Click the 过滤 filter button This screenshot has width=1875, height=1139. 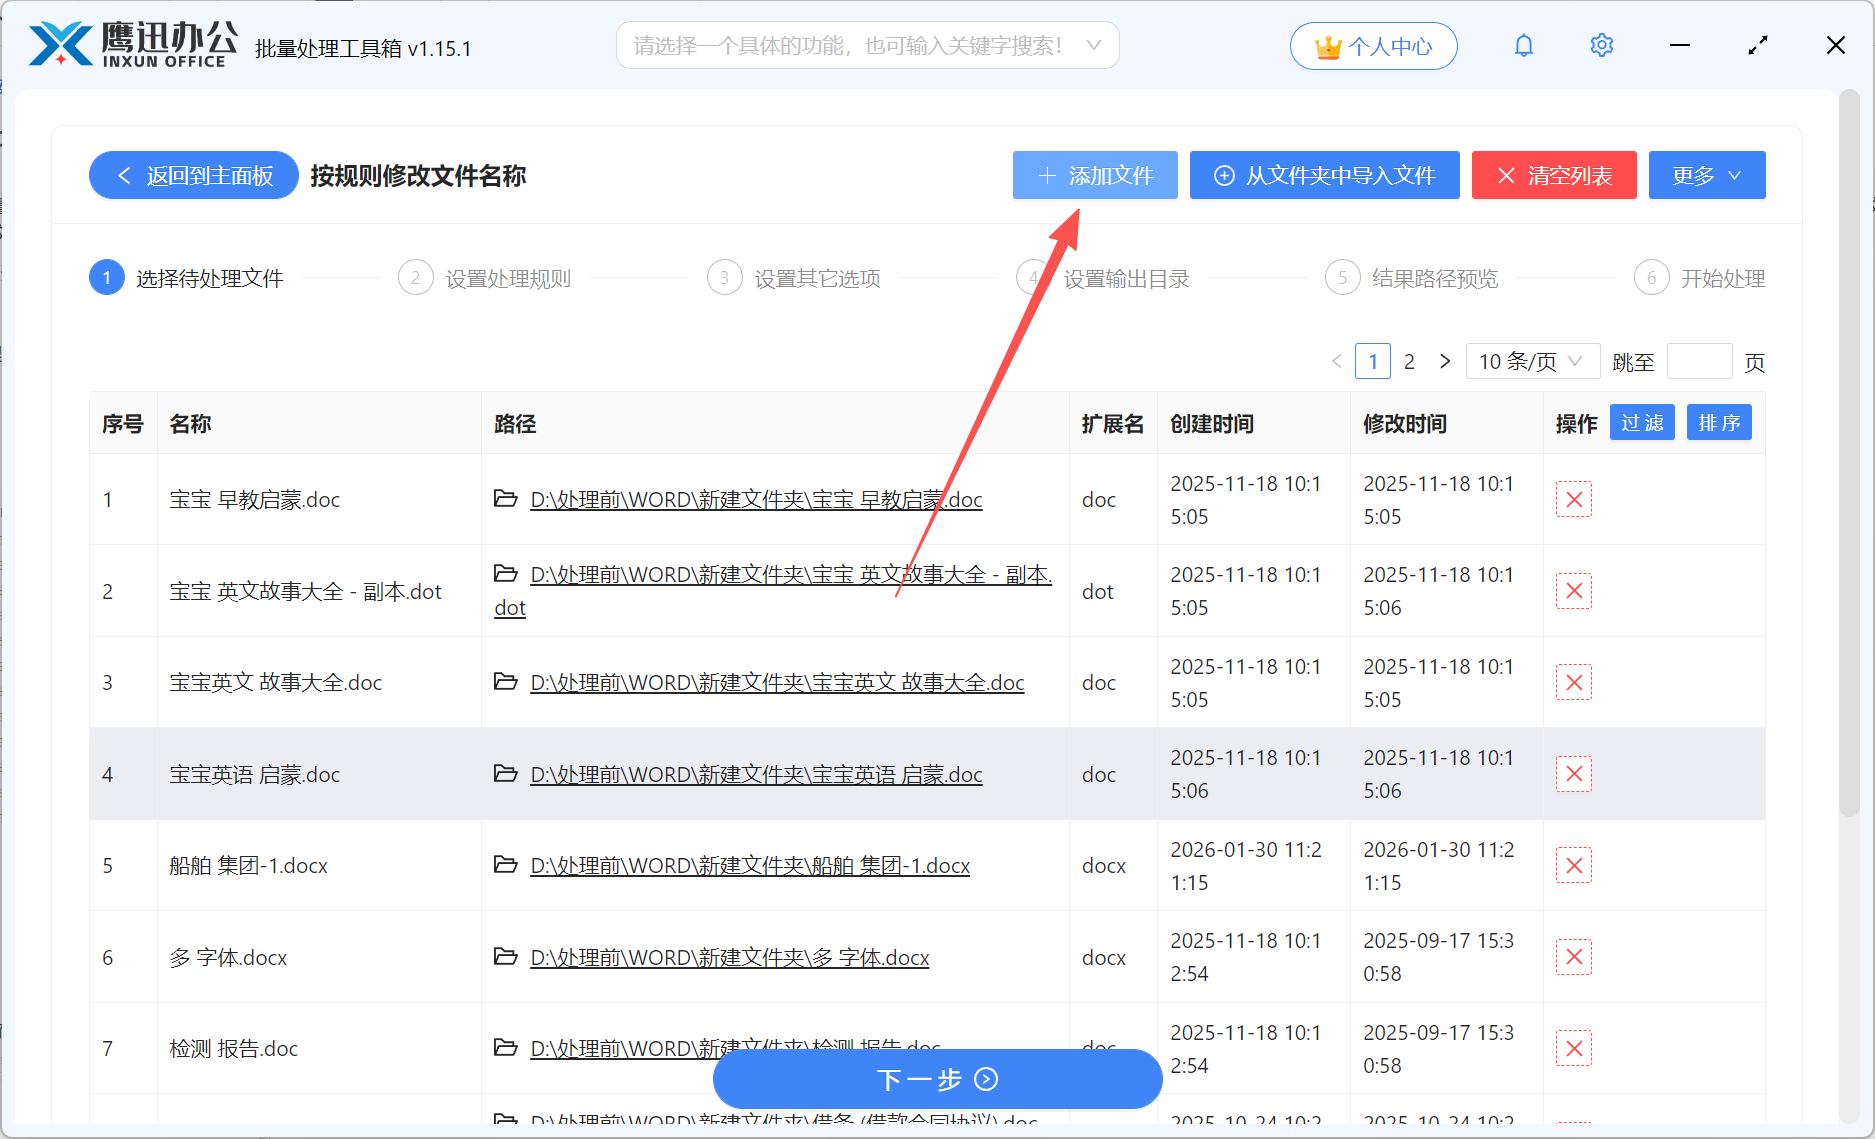tap(1642, 423)
